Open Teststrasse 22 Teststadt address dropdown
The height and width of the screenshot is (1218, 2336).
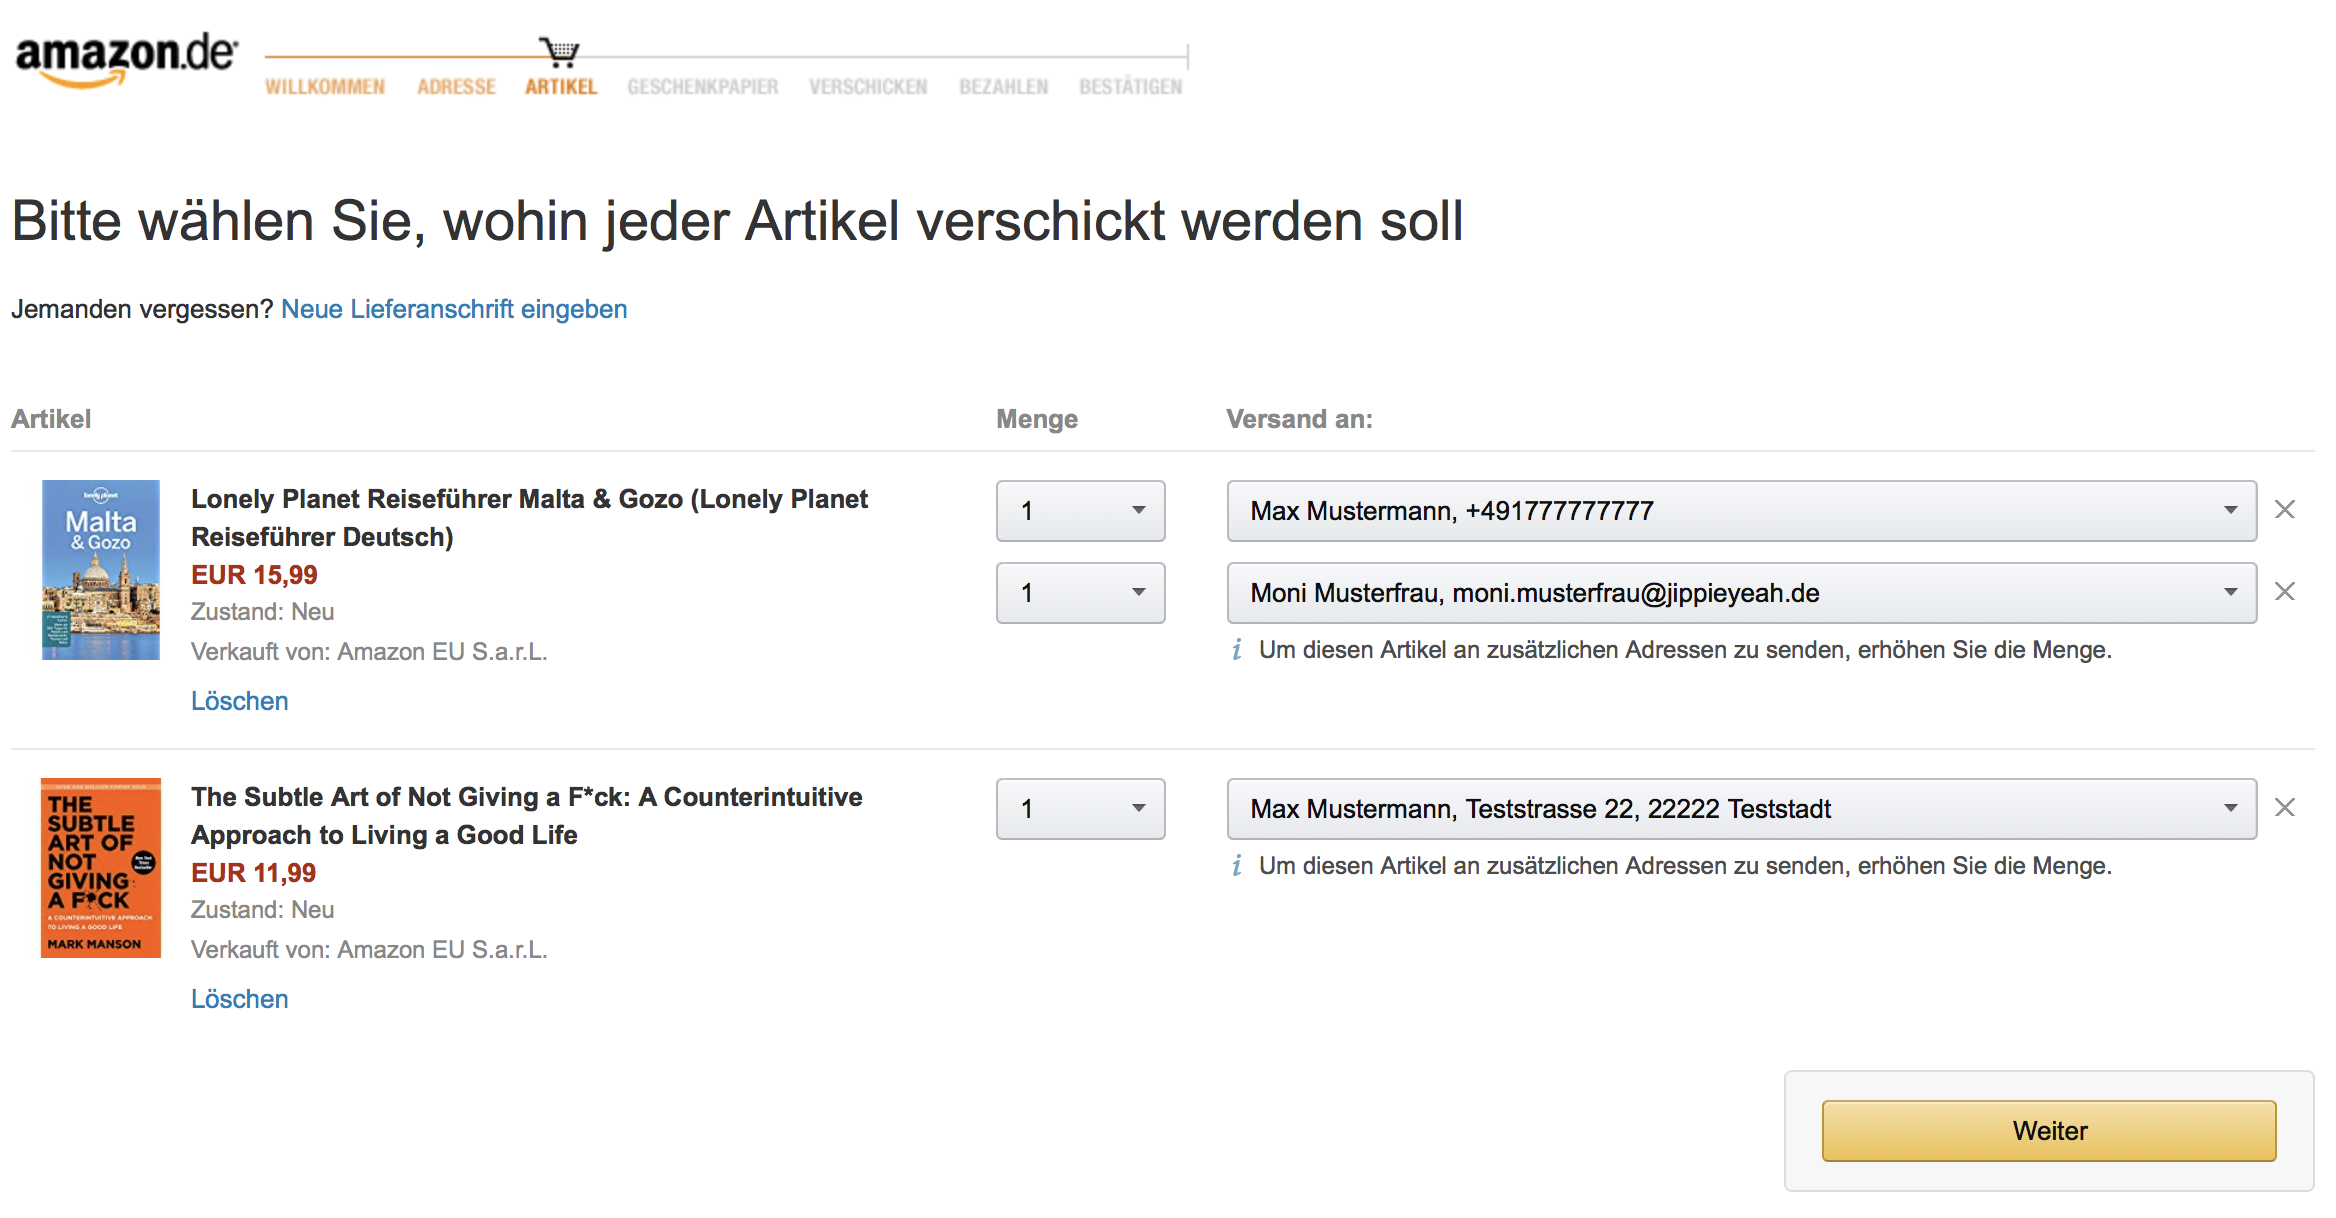coord(1740,809)
